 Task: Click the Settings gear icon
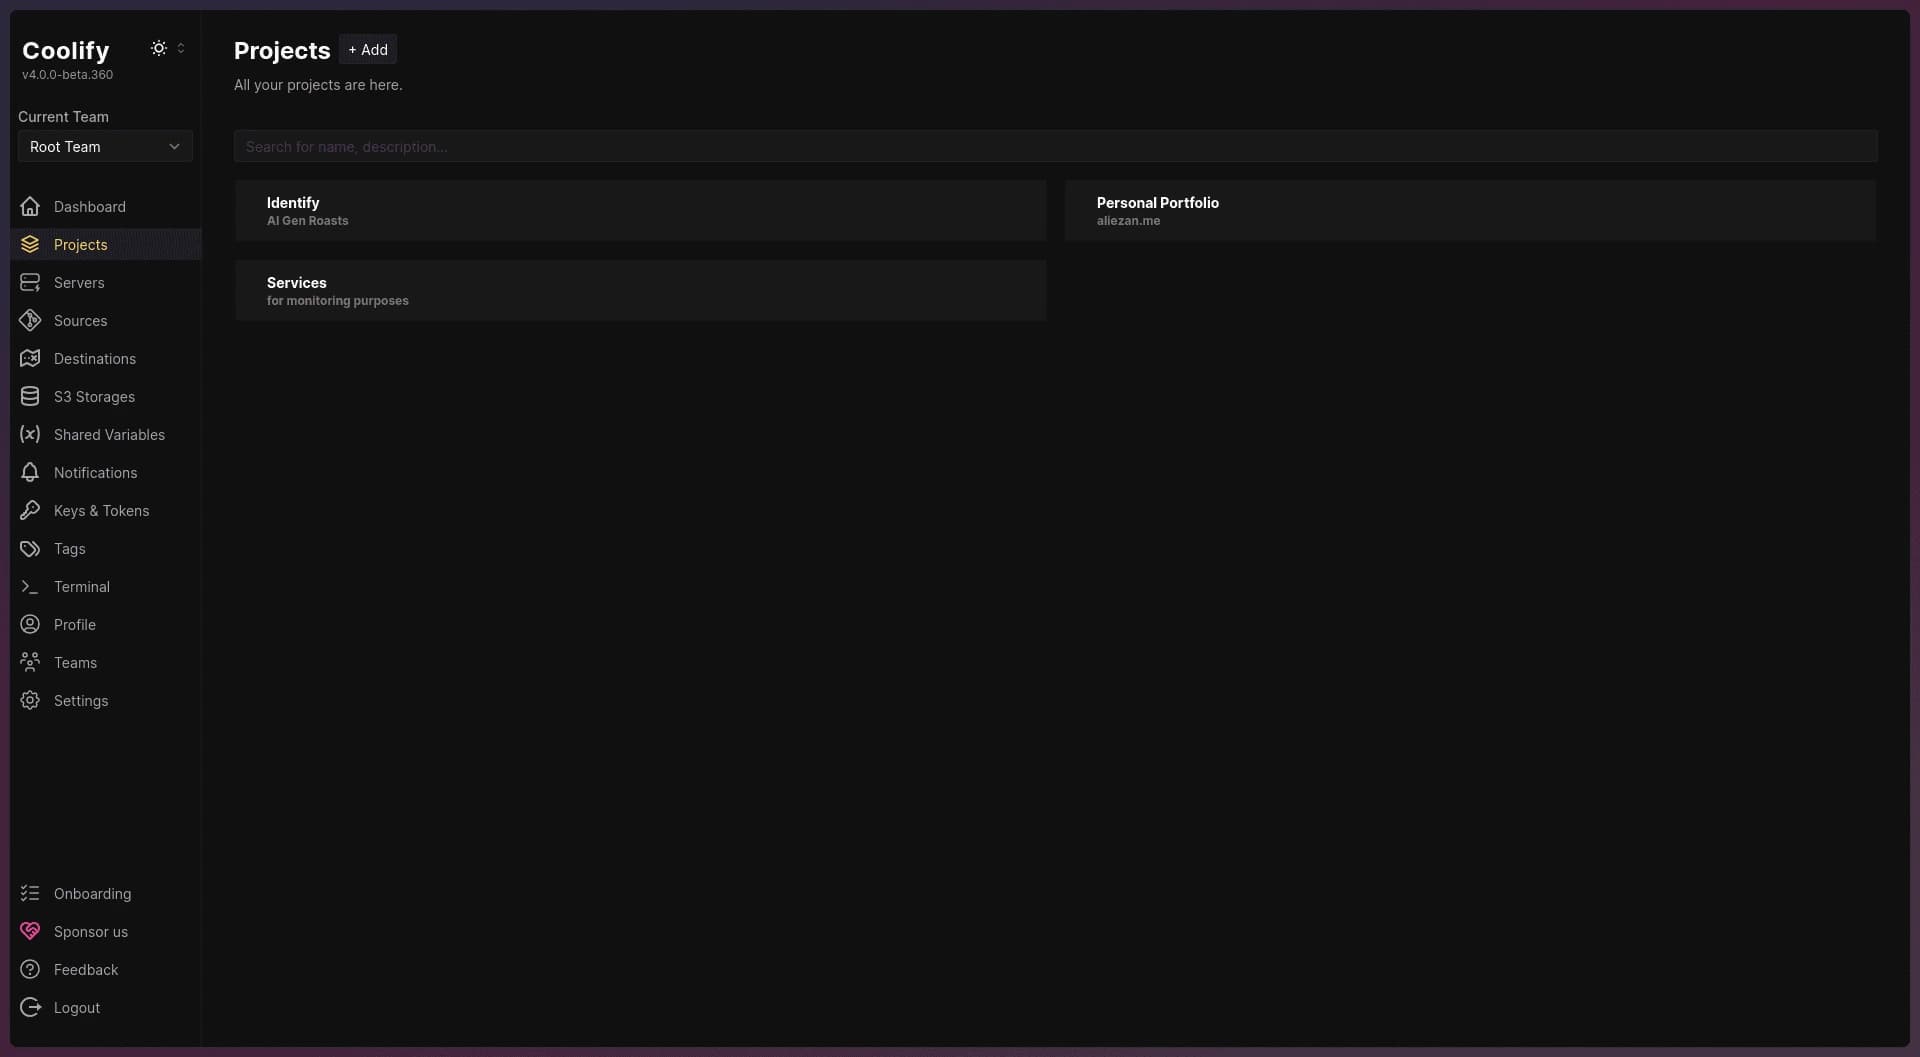click(30, 700)
